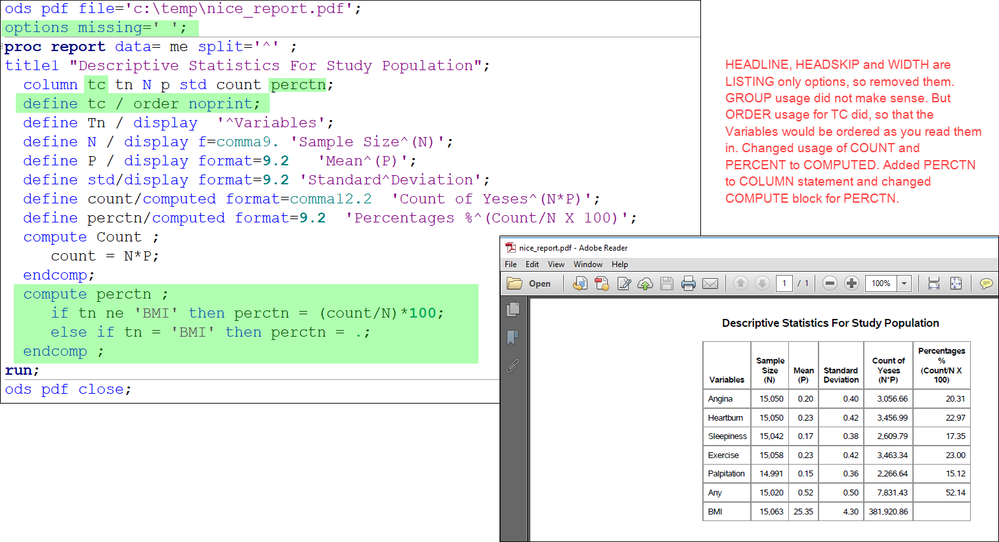The image size is (999, 542).
Task: Click the report title 'Descriptive Statistics For Study Population'
Action: (830, 323)
